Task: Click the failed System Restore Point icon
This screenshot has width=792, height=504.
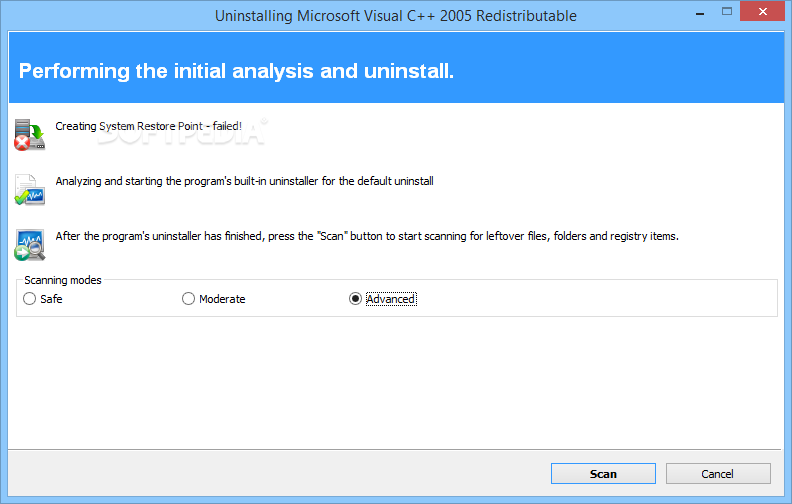Action: coord(30,135)
